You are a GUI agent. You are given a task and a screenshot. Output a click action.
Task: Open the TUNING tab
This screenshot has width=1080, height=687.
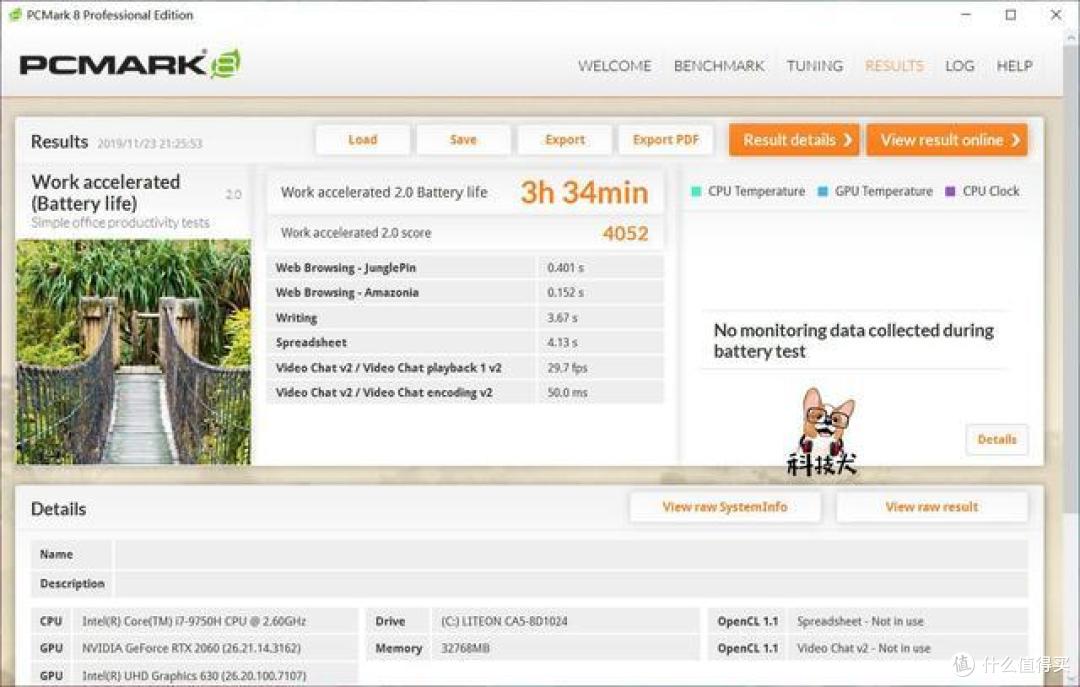(x=815, y=65)
